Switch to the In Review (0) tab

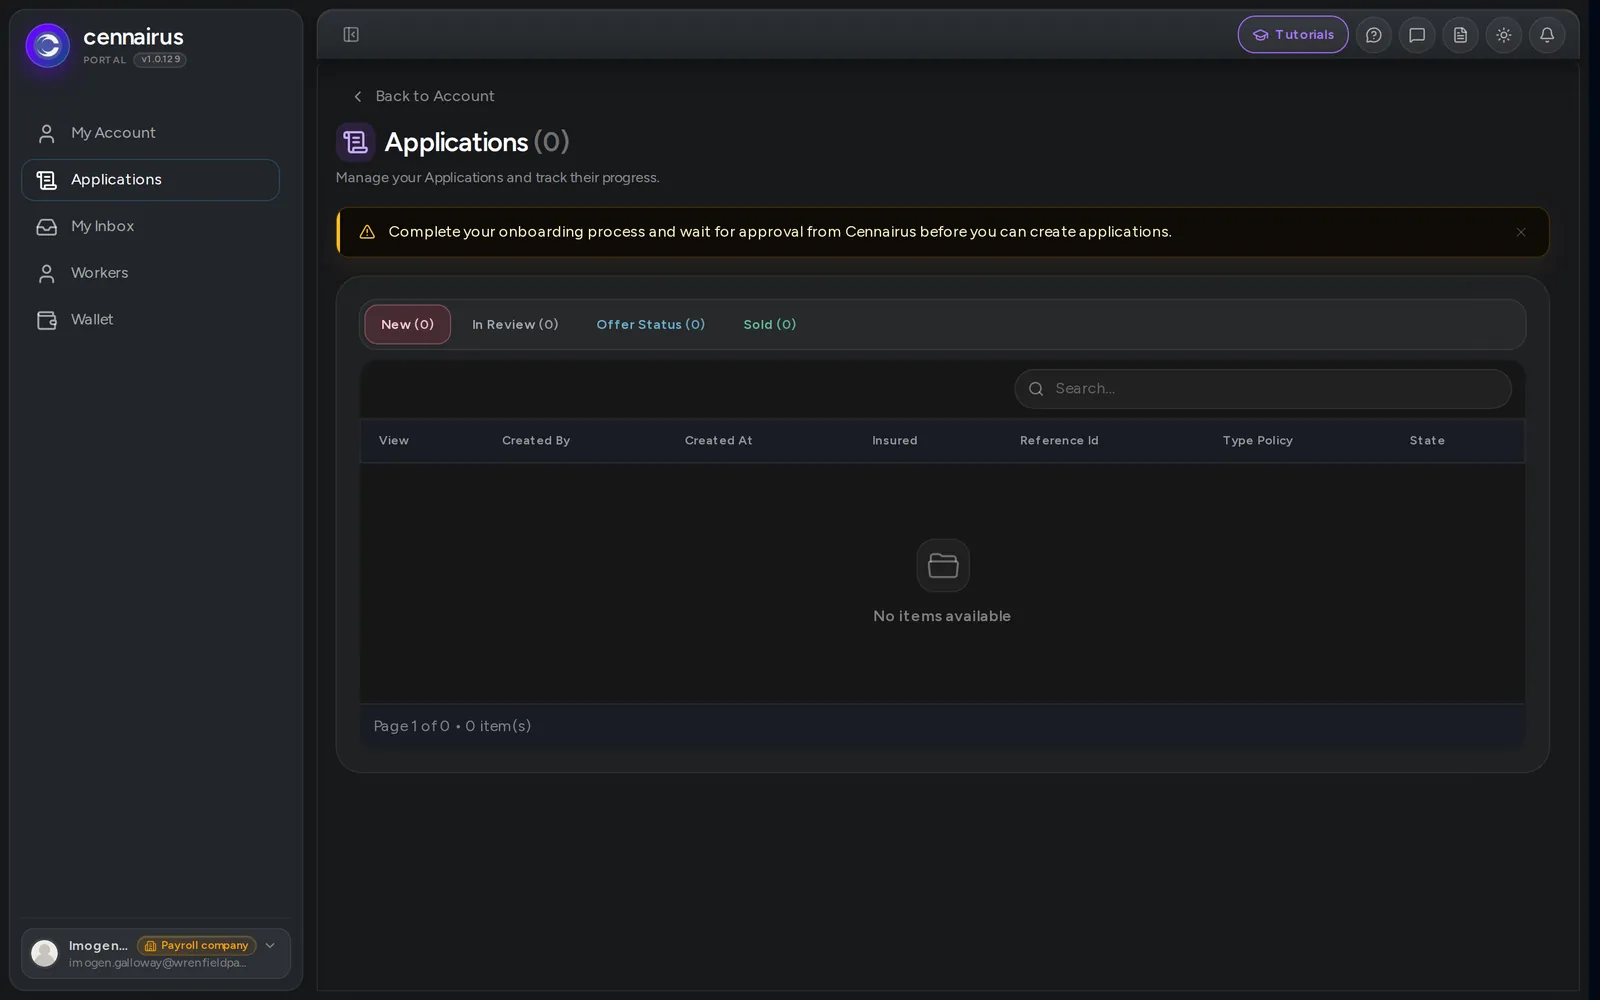515,324
